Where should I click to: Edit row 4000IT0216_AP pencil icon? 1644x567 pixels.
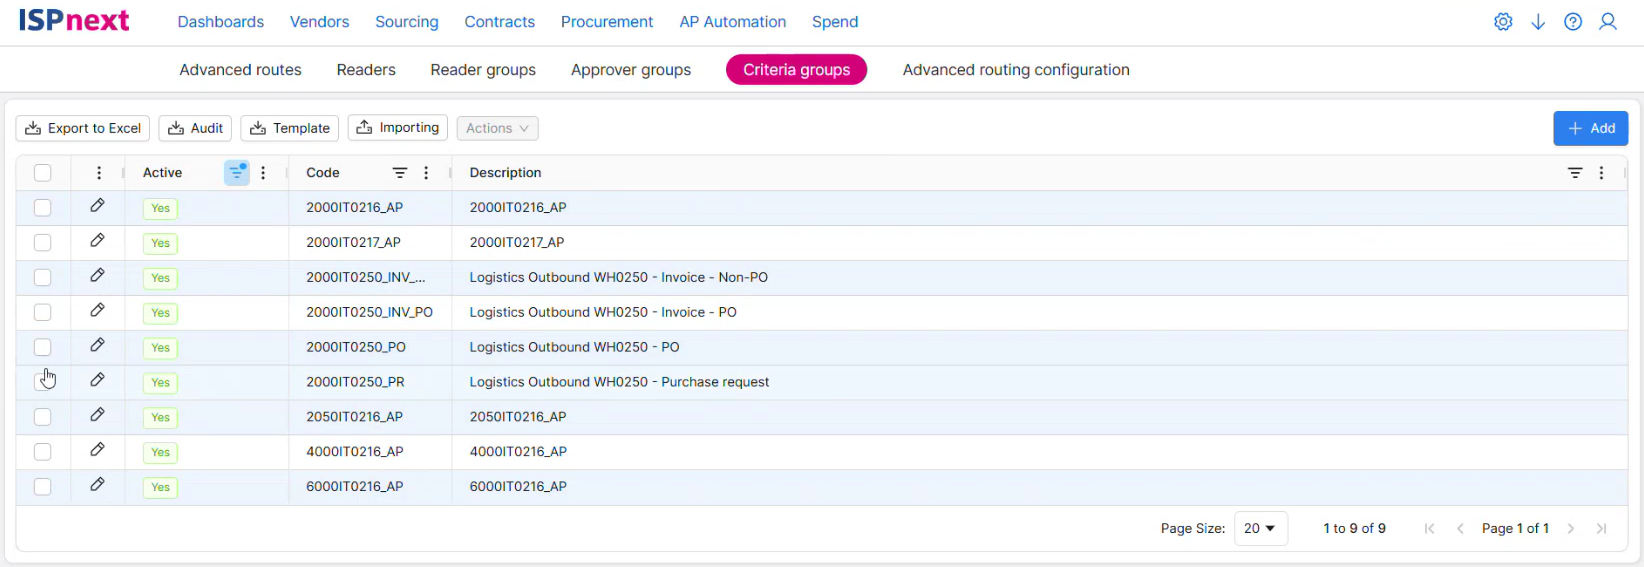(97, 450)
